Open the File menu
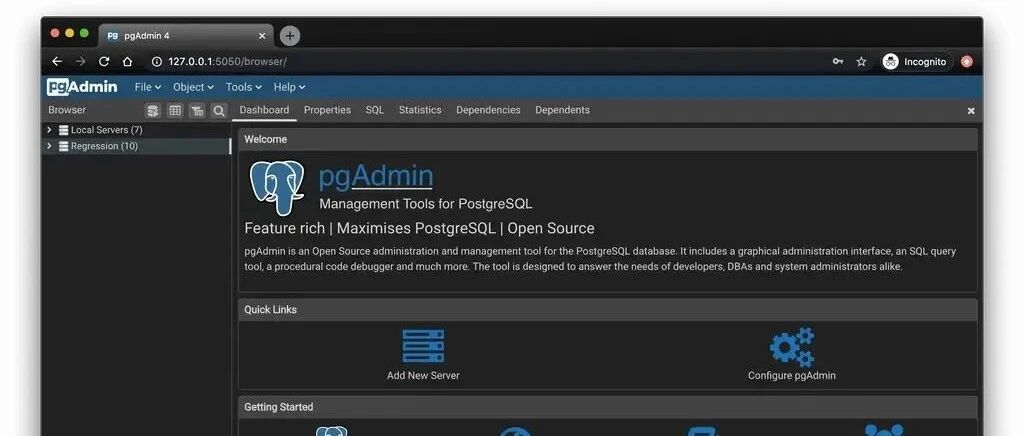Image resolution: width=1024 pixels, height=436 pixels. [148, 87]
